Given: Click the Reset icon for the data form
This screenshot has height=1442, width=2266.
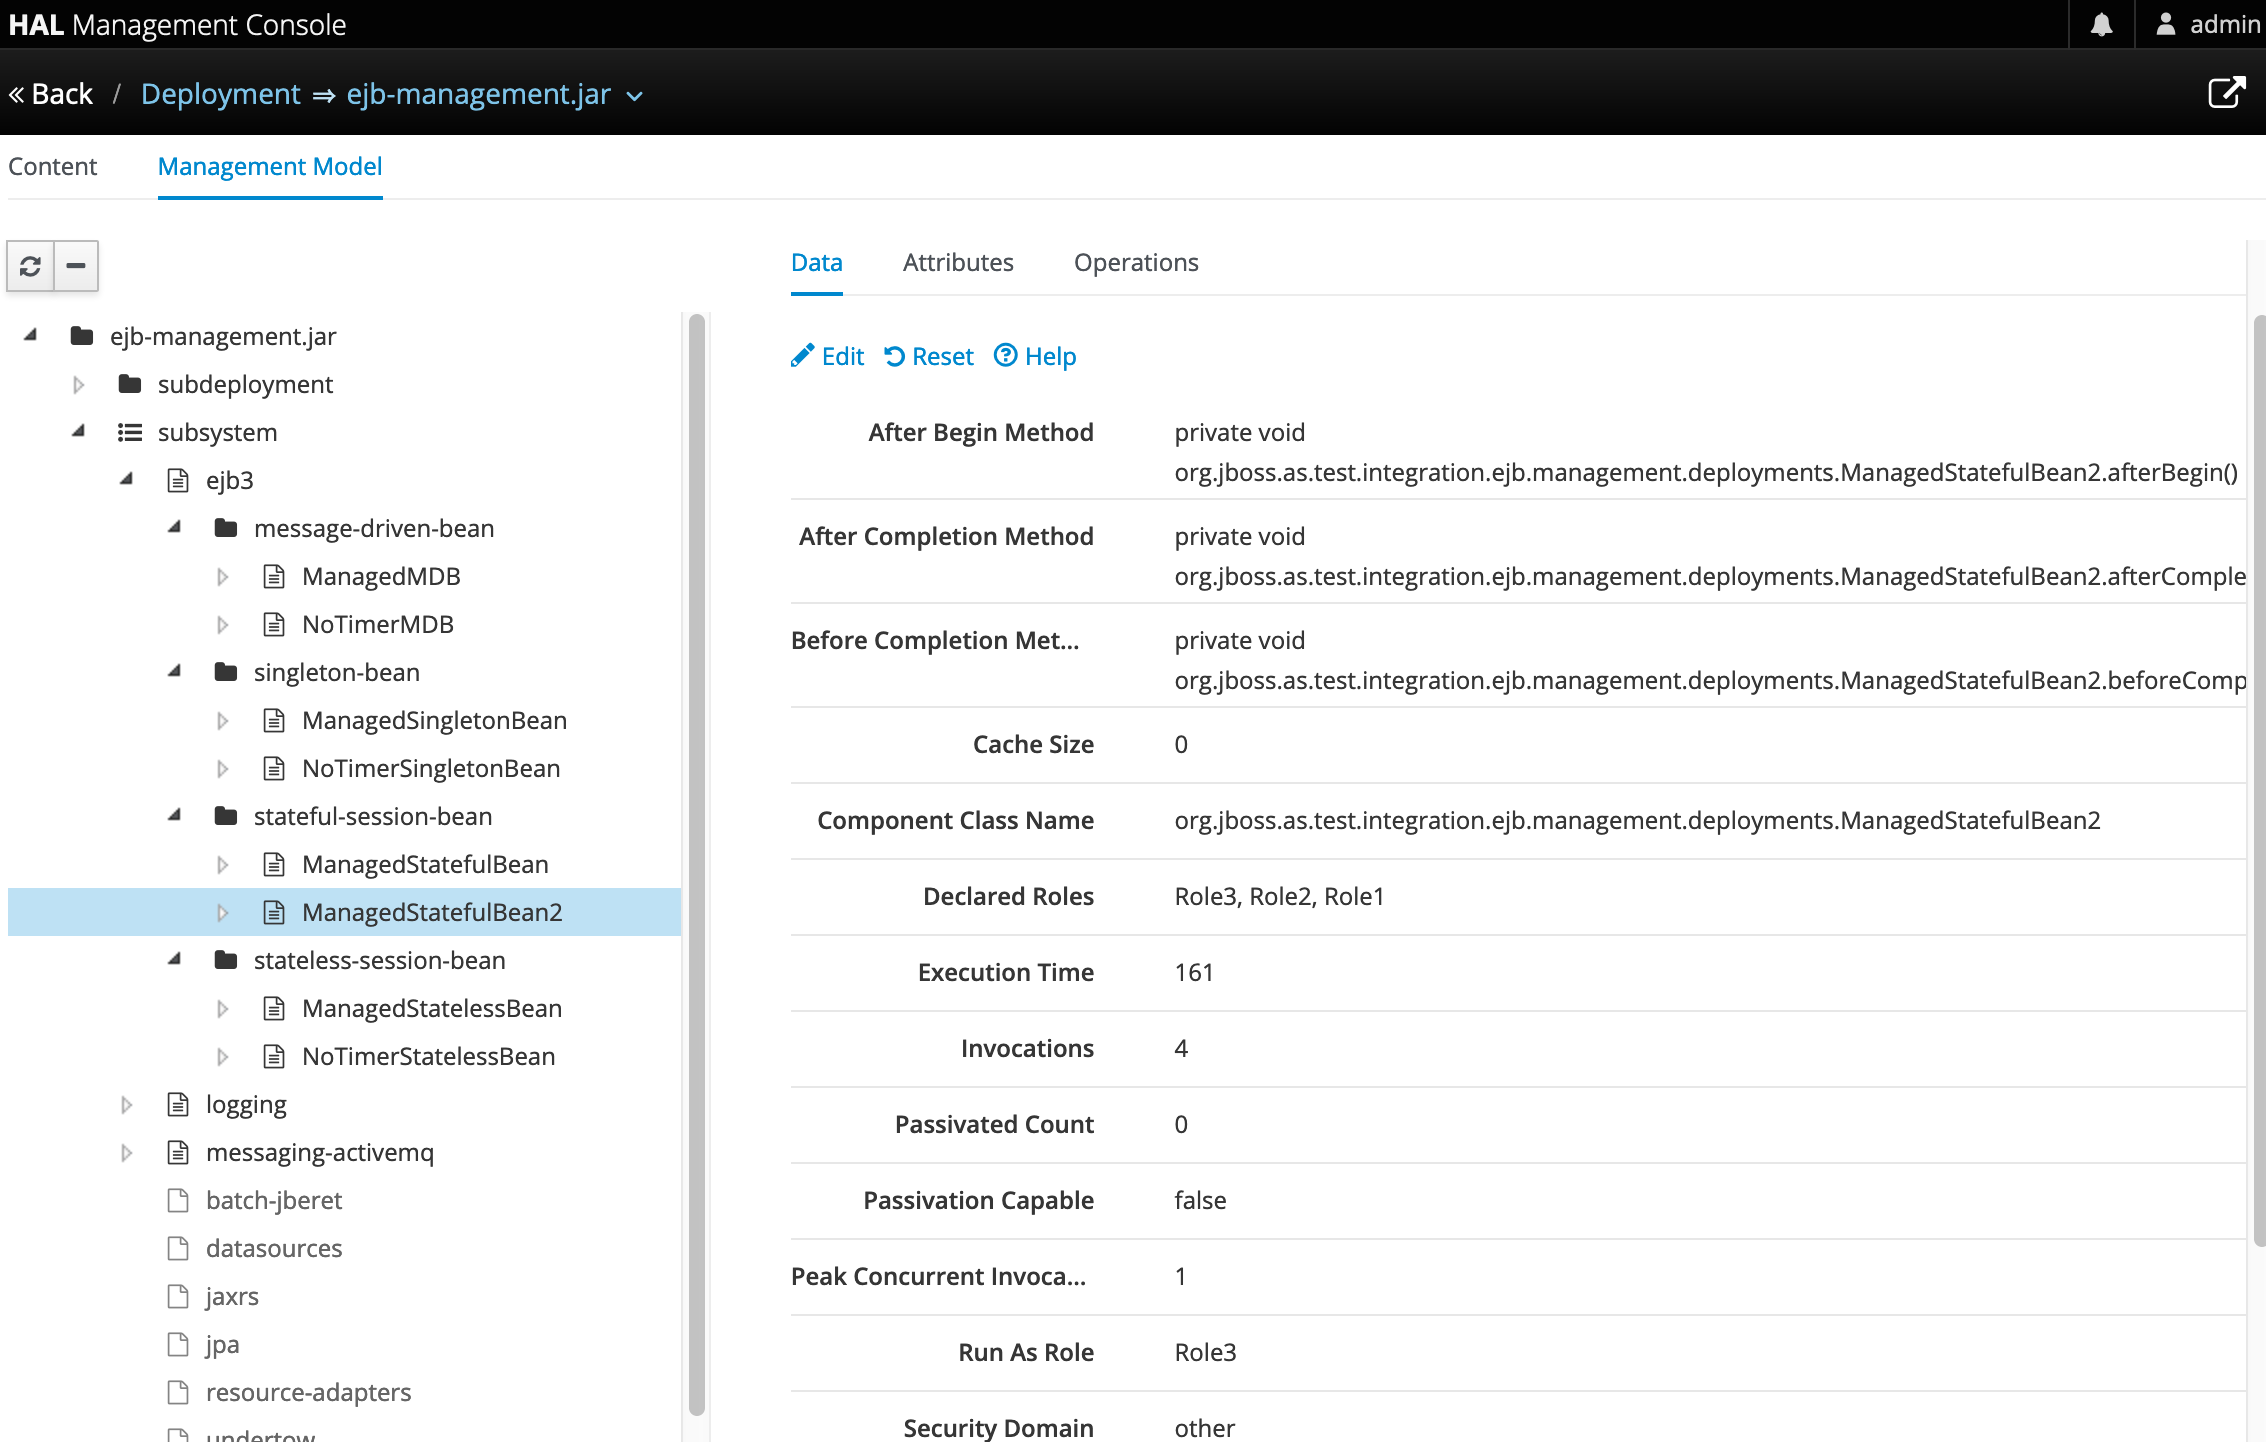Looking at the screenshot, I should coord(897,356).
